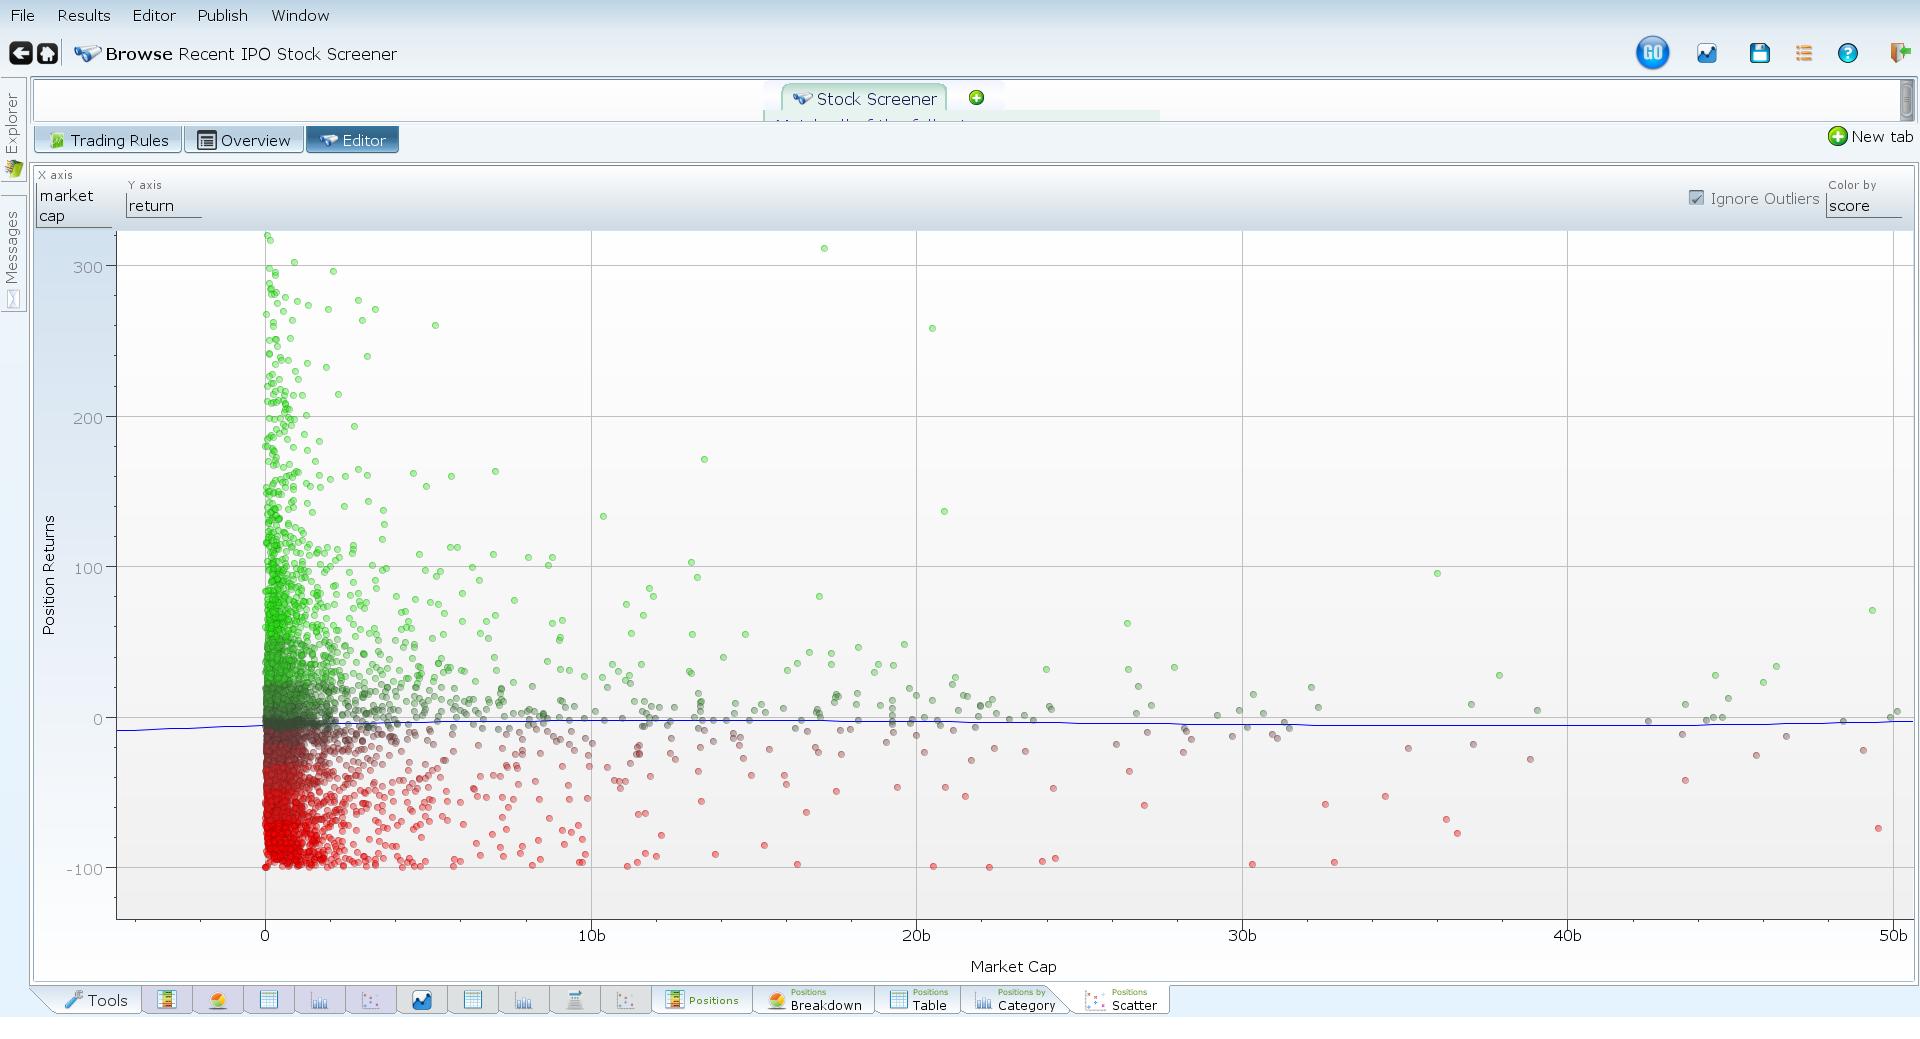The width and height of the screenshot is (1920, 1039).
Task: Select the table icon right of pie icon
Action: pos(269,999)
